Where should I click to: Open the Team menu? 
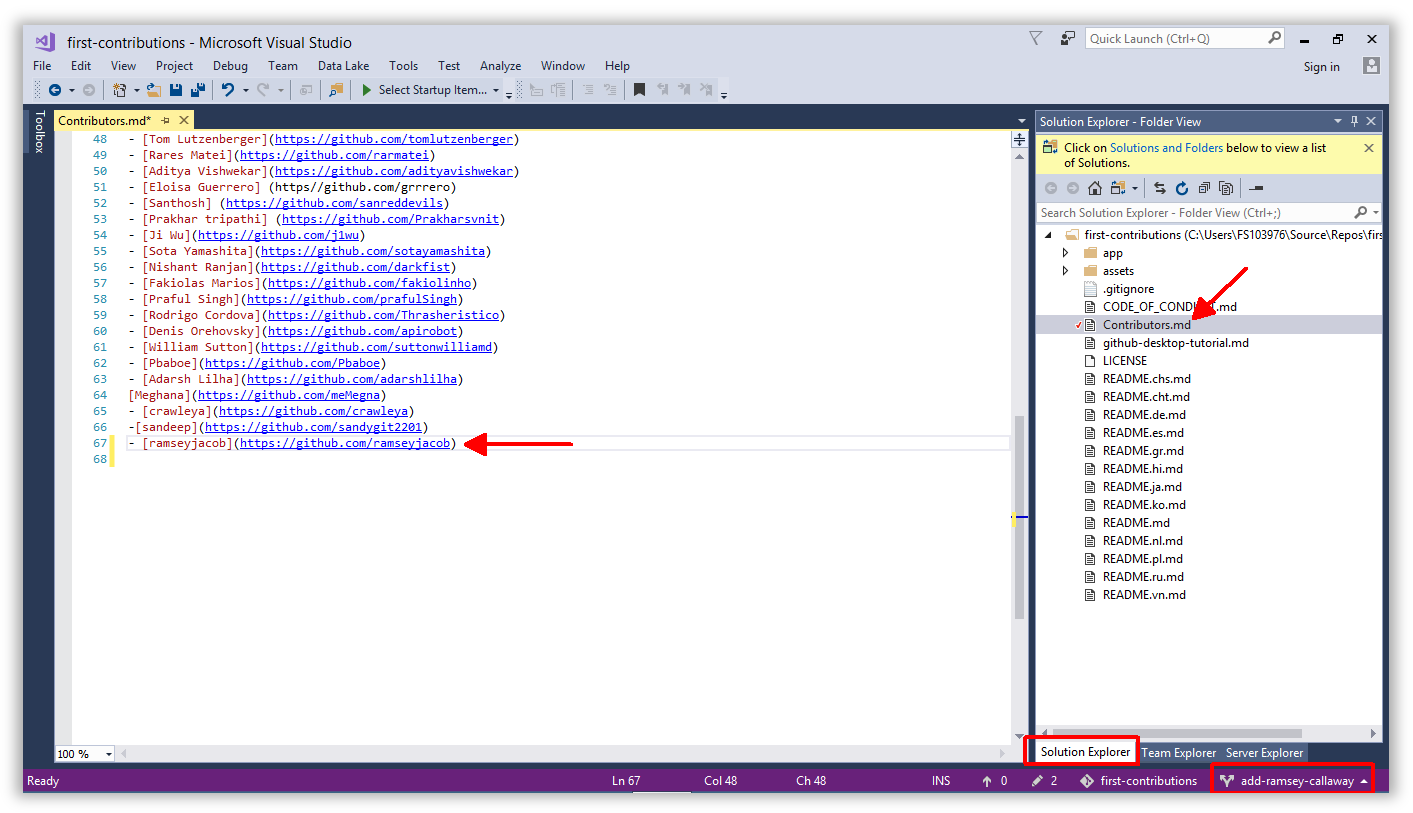pyautogui.click(x=283, y=66)
